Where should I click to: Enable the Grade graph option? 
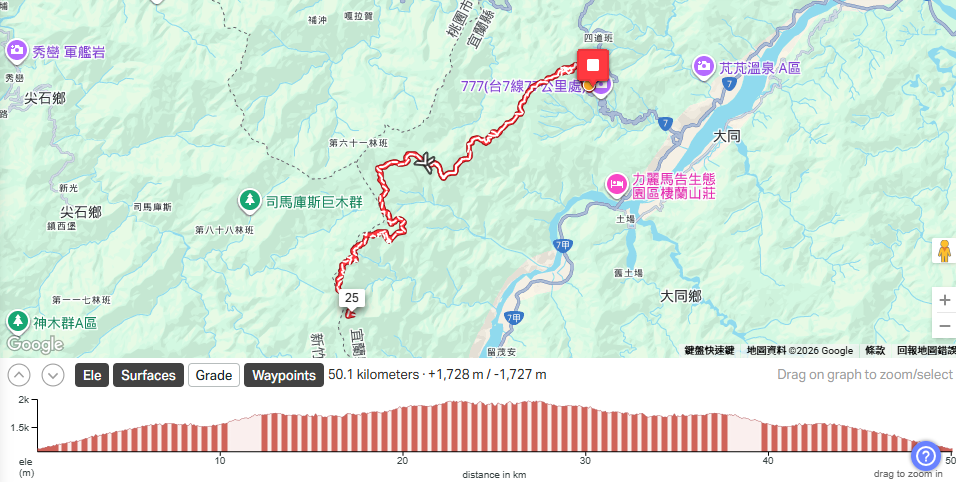point(214,375)
